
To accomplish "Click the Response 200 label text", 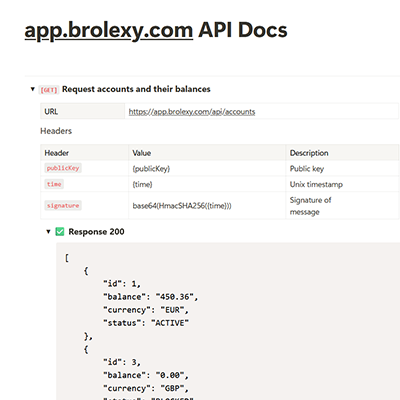I will click(x=96, y=232).
